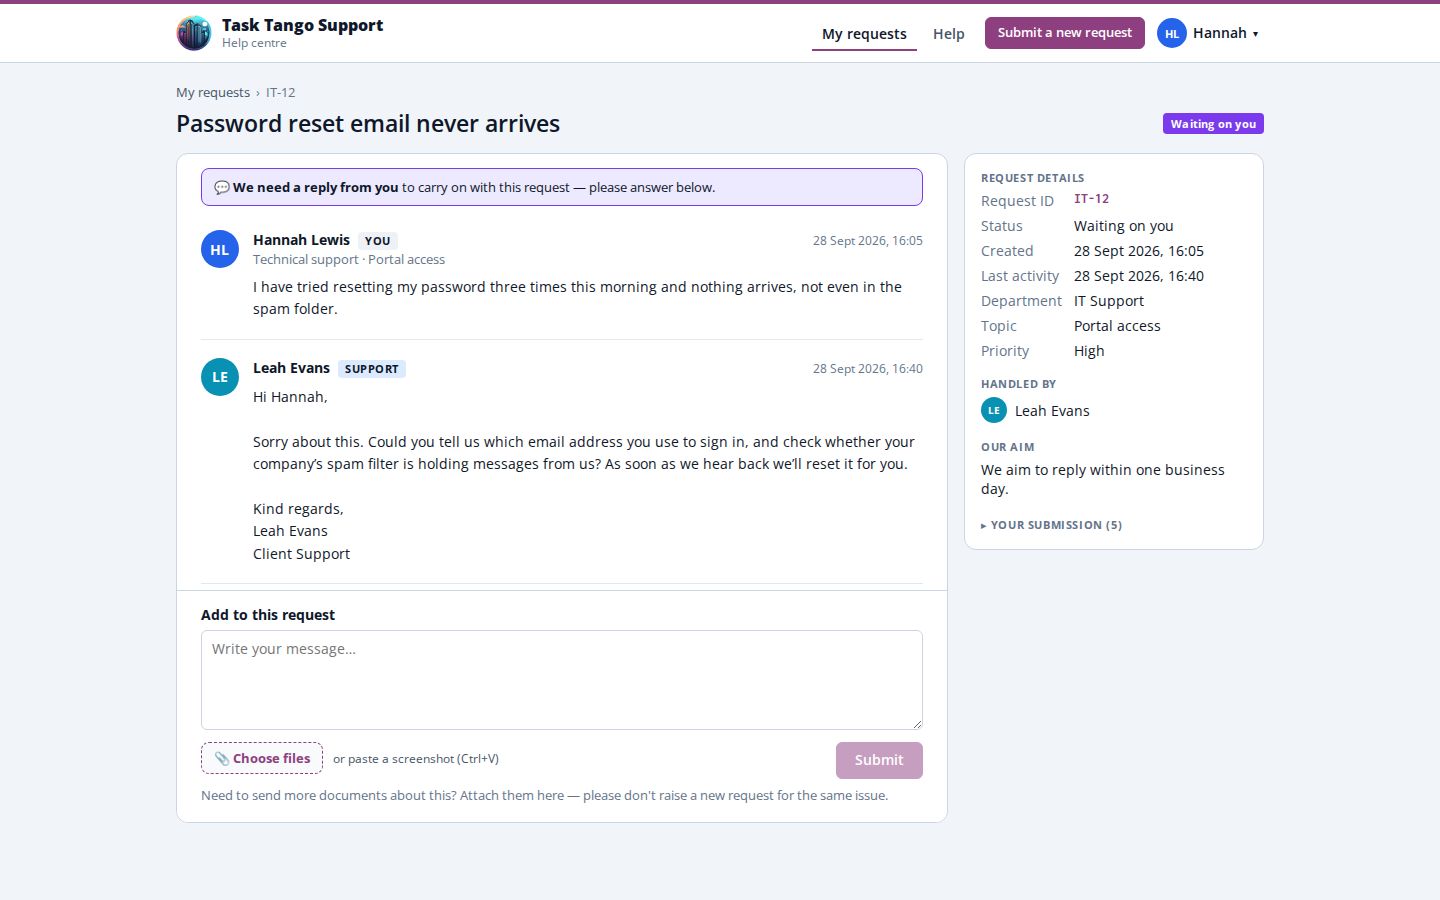Click the Status value Waiting on you
The height and width of the screenshot is (900, 1440).
click(x=1124, y=226)
